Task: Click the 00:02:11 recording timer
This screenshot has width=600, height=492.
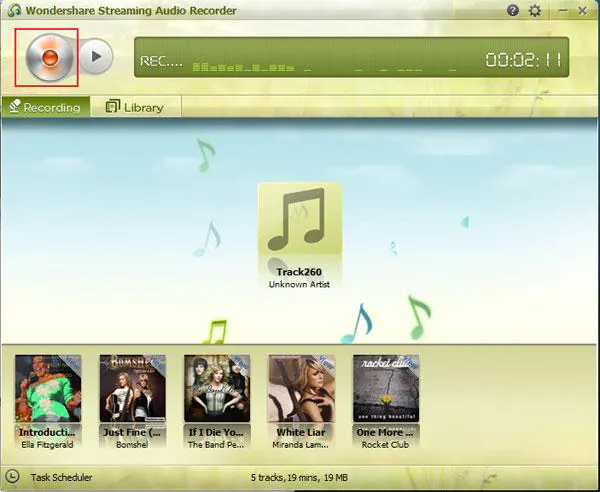Action: [x=526, y=60]
